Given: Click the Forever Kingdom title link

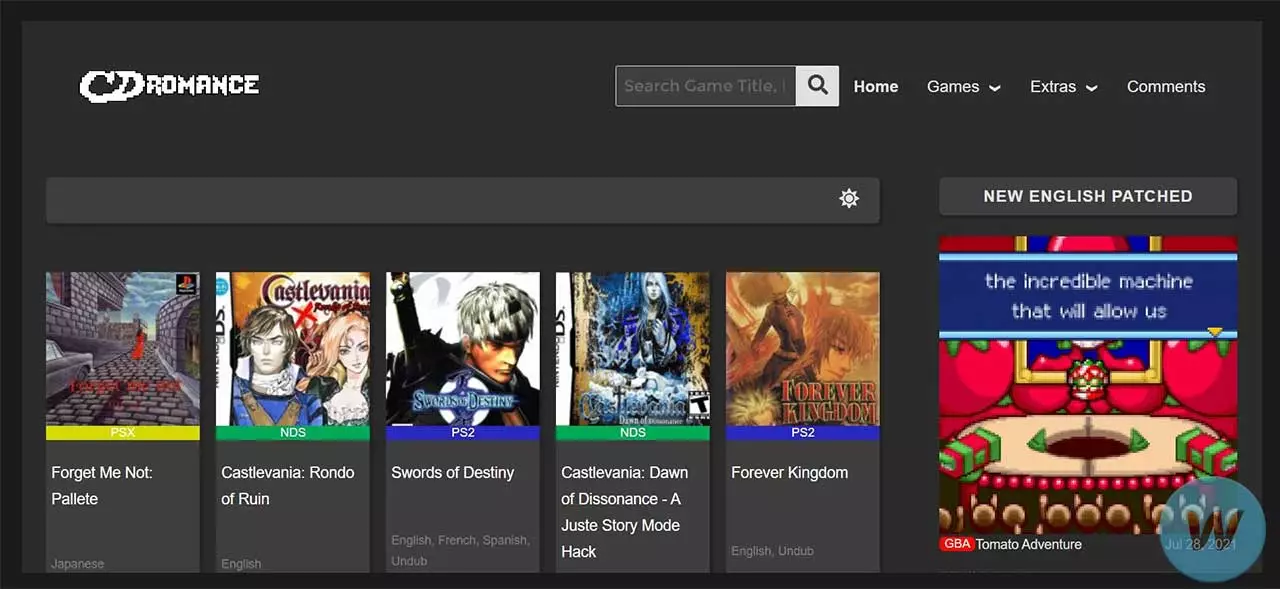Looking at the screenshot, I should click(790, 472).
